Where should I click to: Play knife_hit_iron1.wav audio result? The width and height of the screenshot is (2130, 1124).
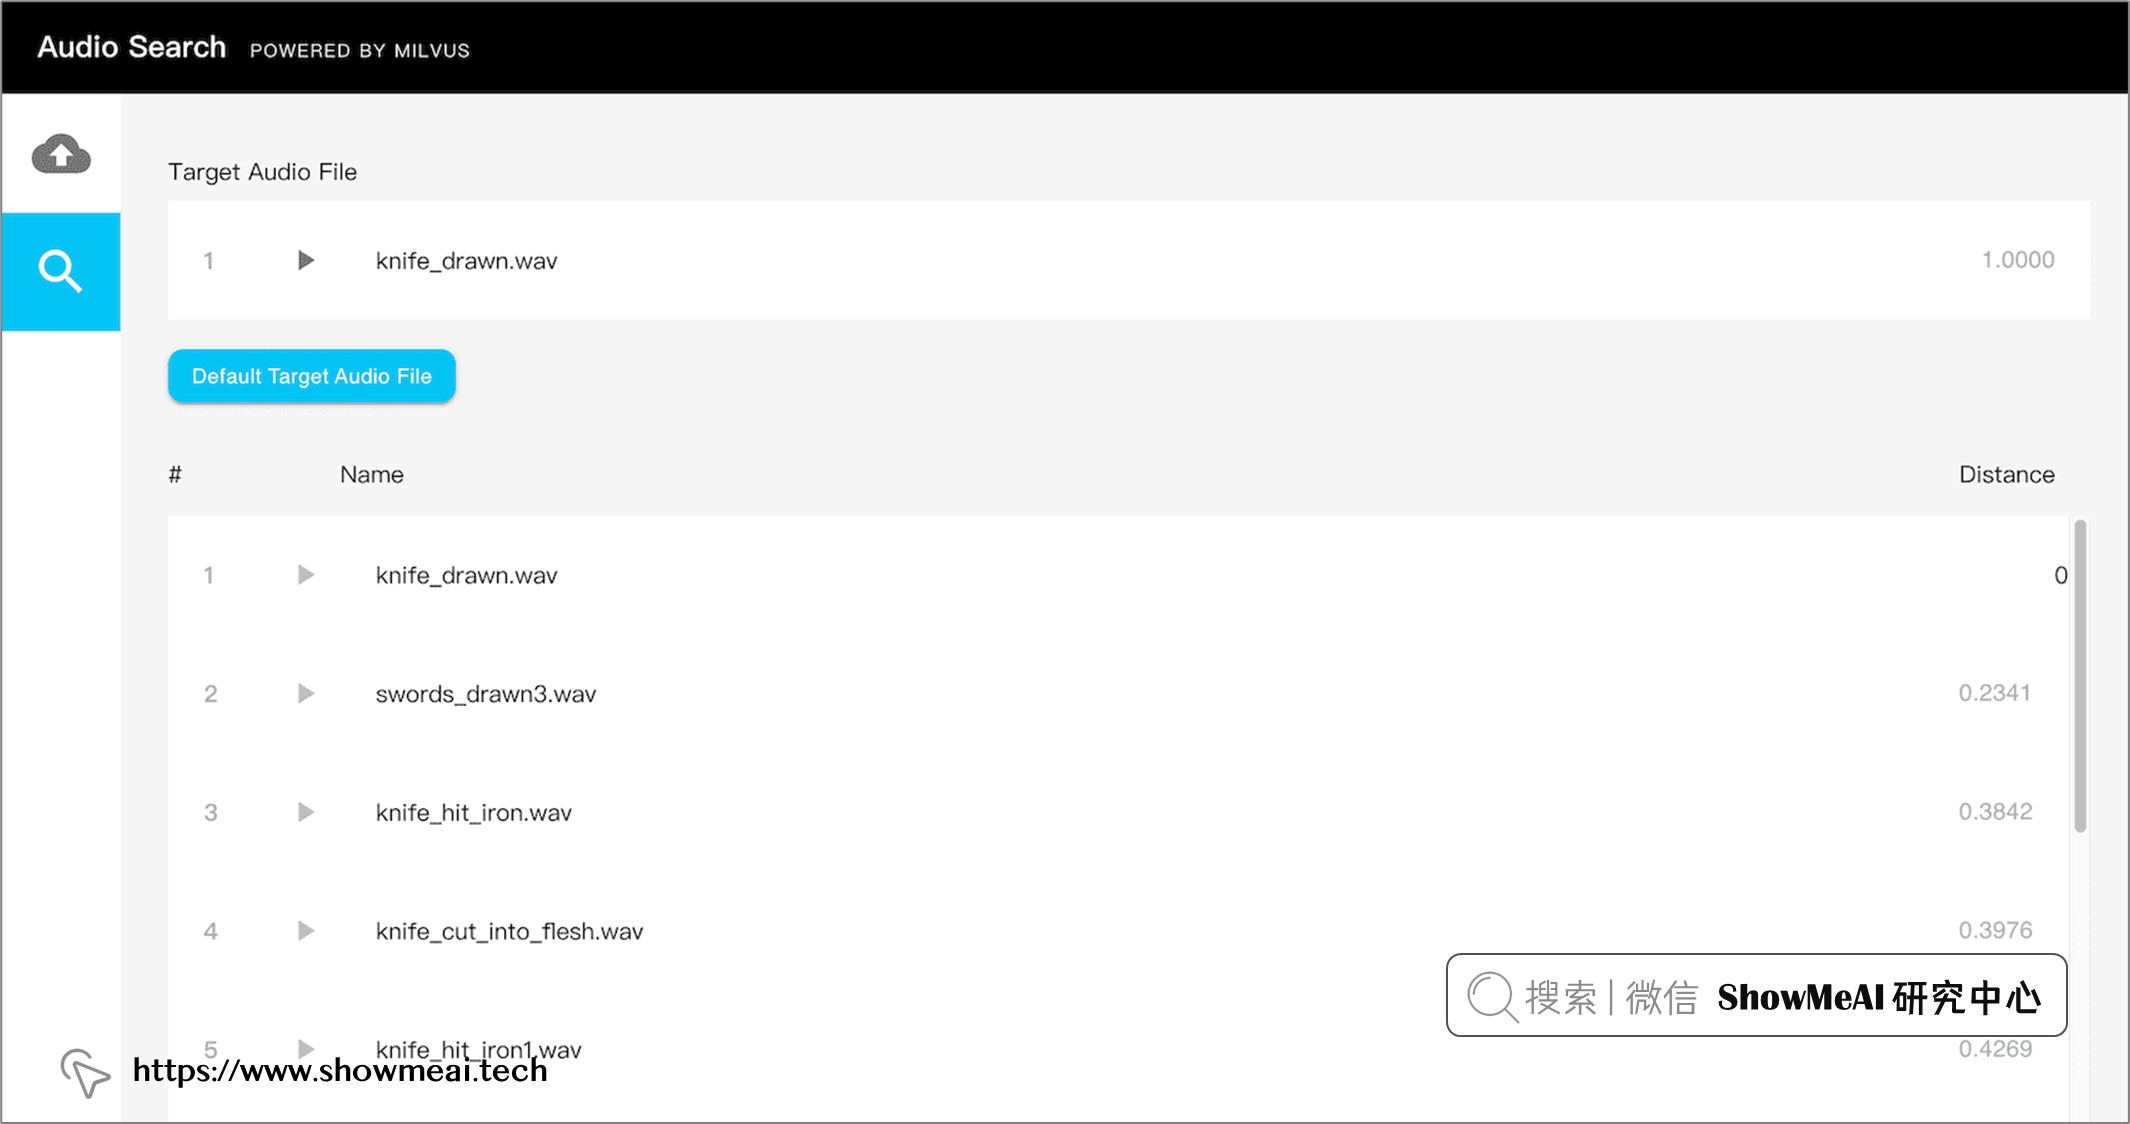tap(309, 1049)
